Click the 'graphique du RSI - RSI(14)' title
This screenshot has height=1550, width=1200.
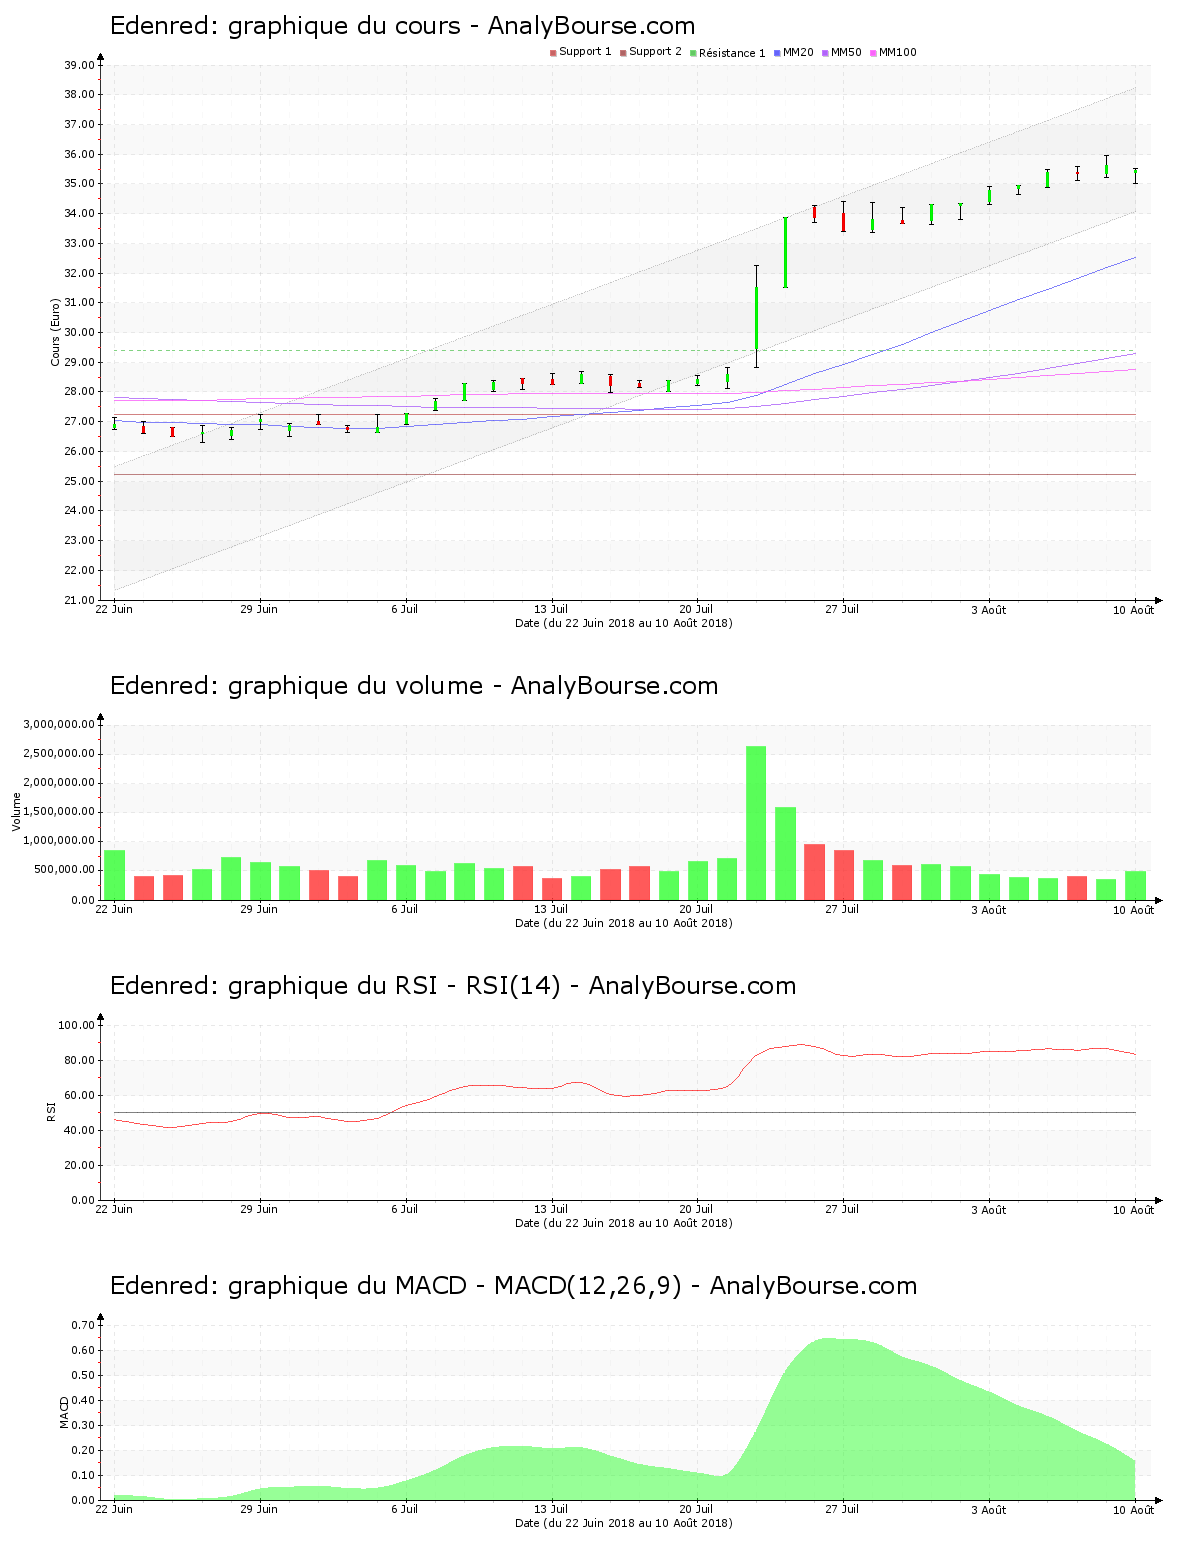click(395, 986)
